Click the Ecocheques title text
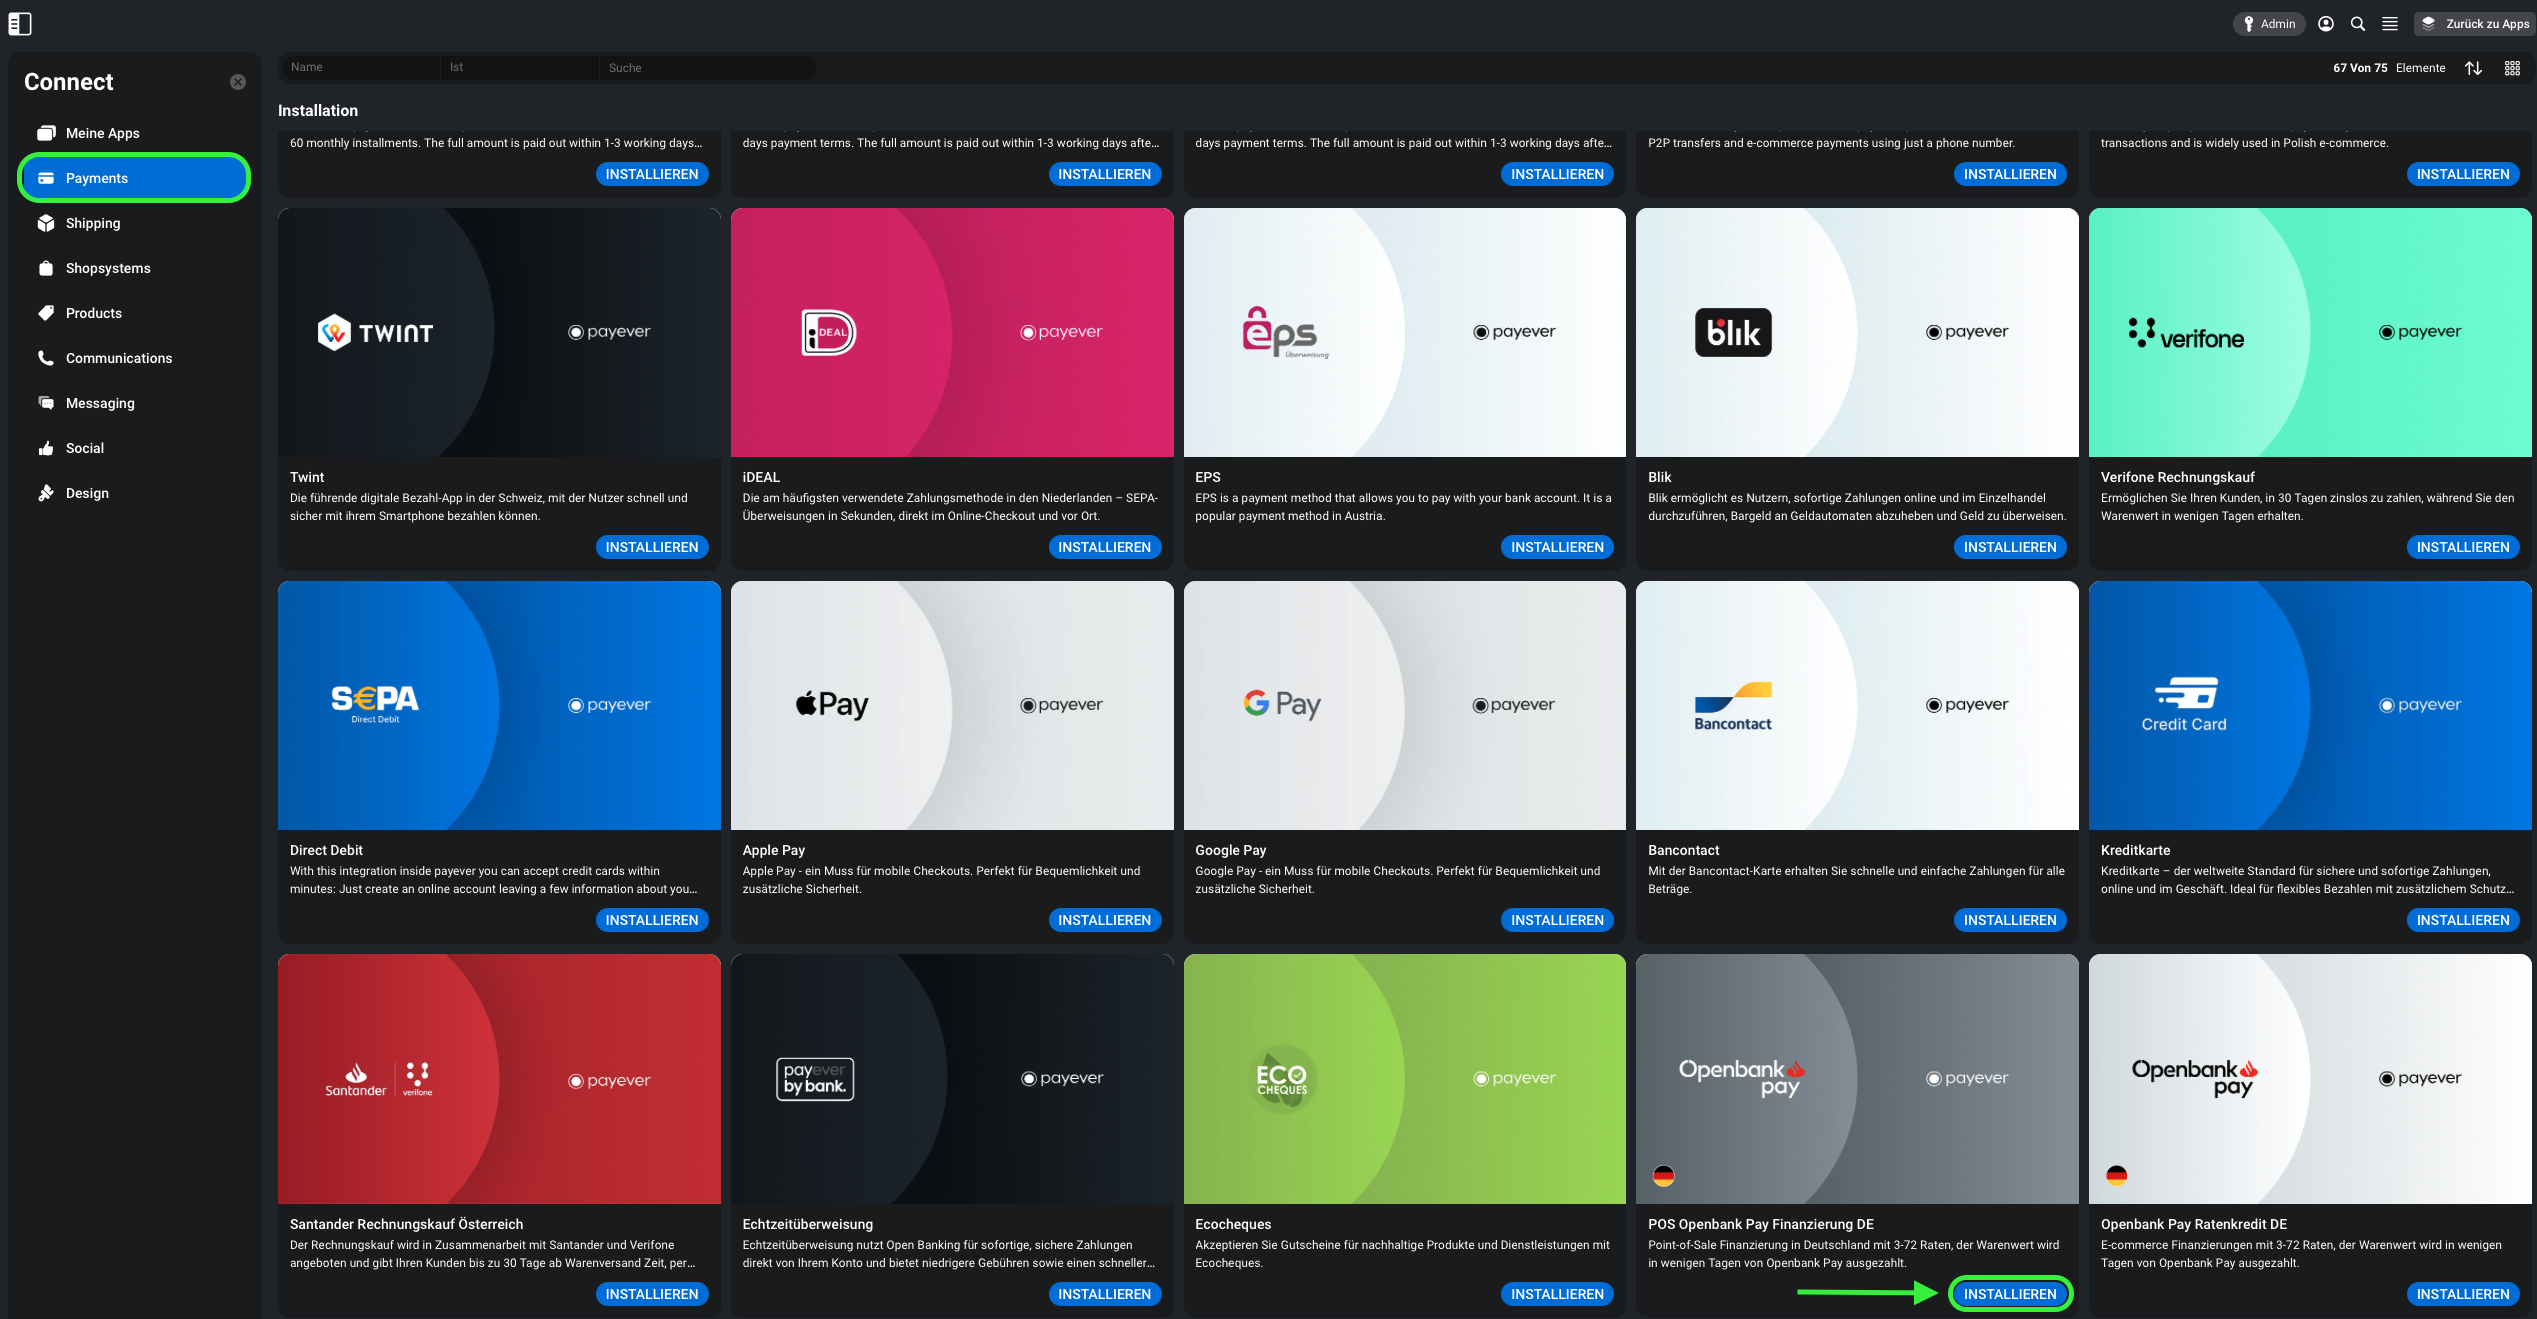 pos(1233,1224)
